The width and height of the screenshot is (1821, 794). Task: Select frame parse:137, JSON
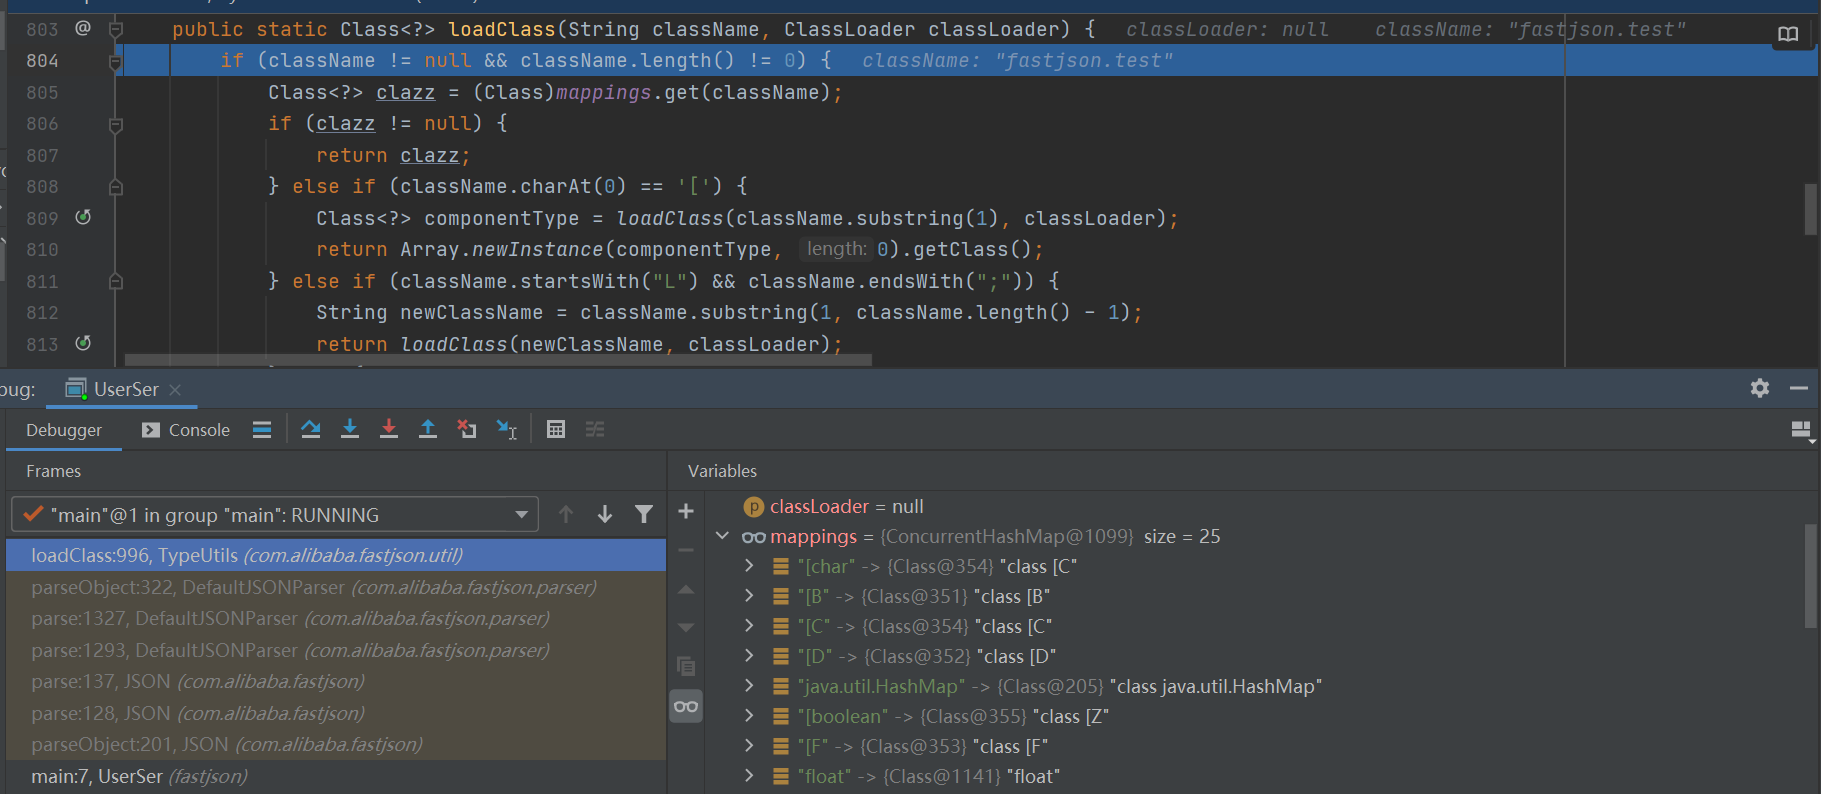coord(336,681)
